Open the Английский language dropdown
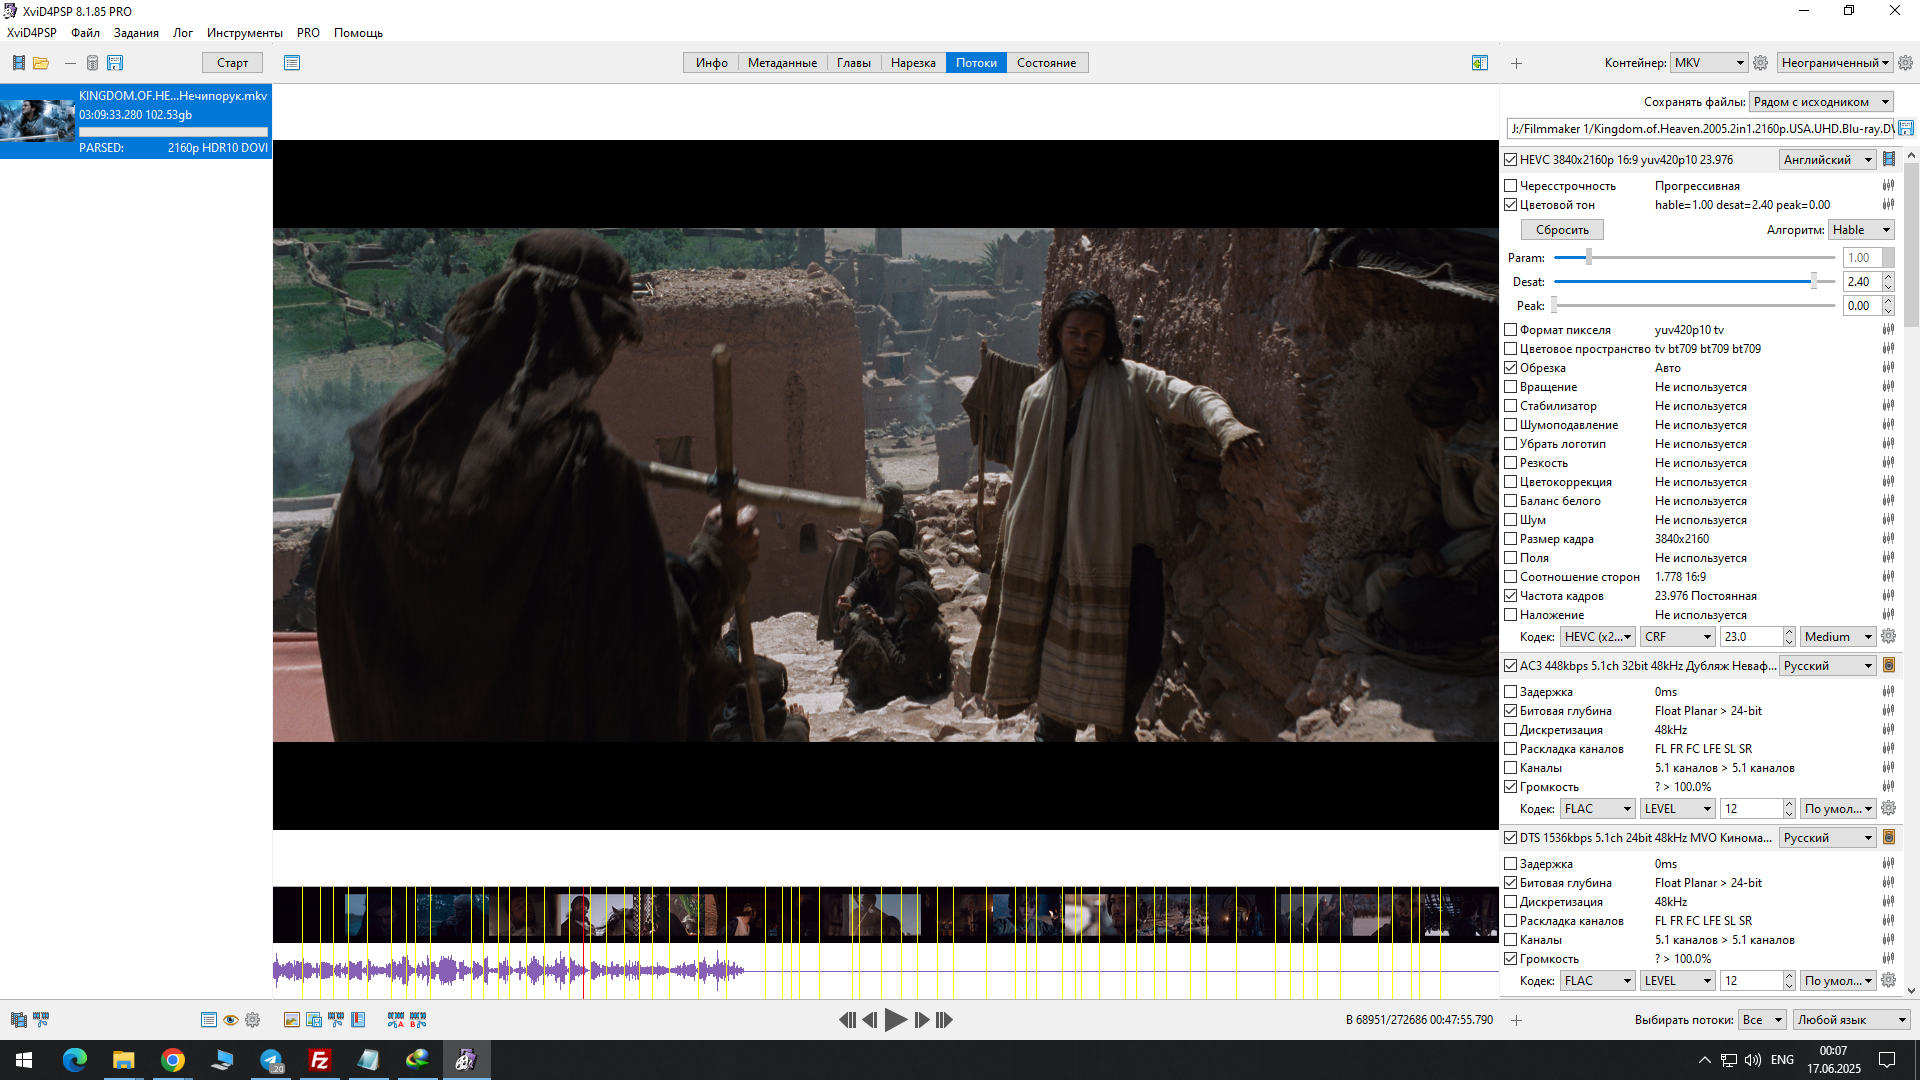This screenshot has height=1080, width=1920. pyautogui.click(x=1828, y=160)
